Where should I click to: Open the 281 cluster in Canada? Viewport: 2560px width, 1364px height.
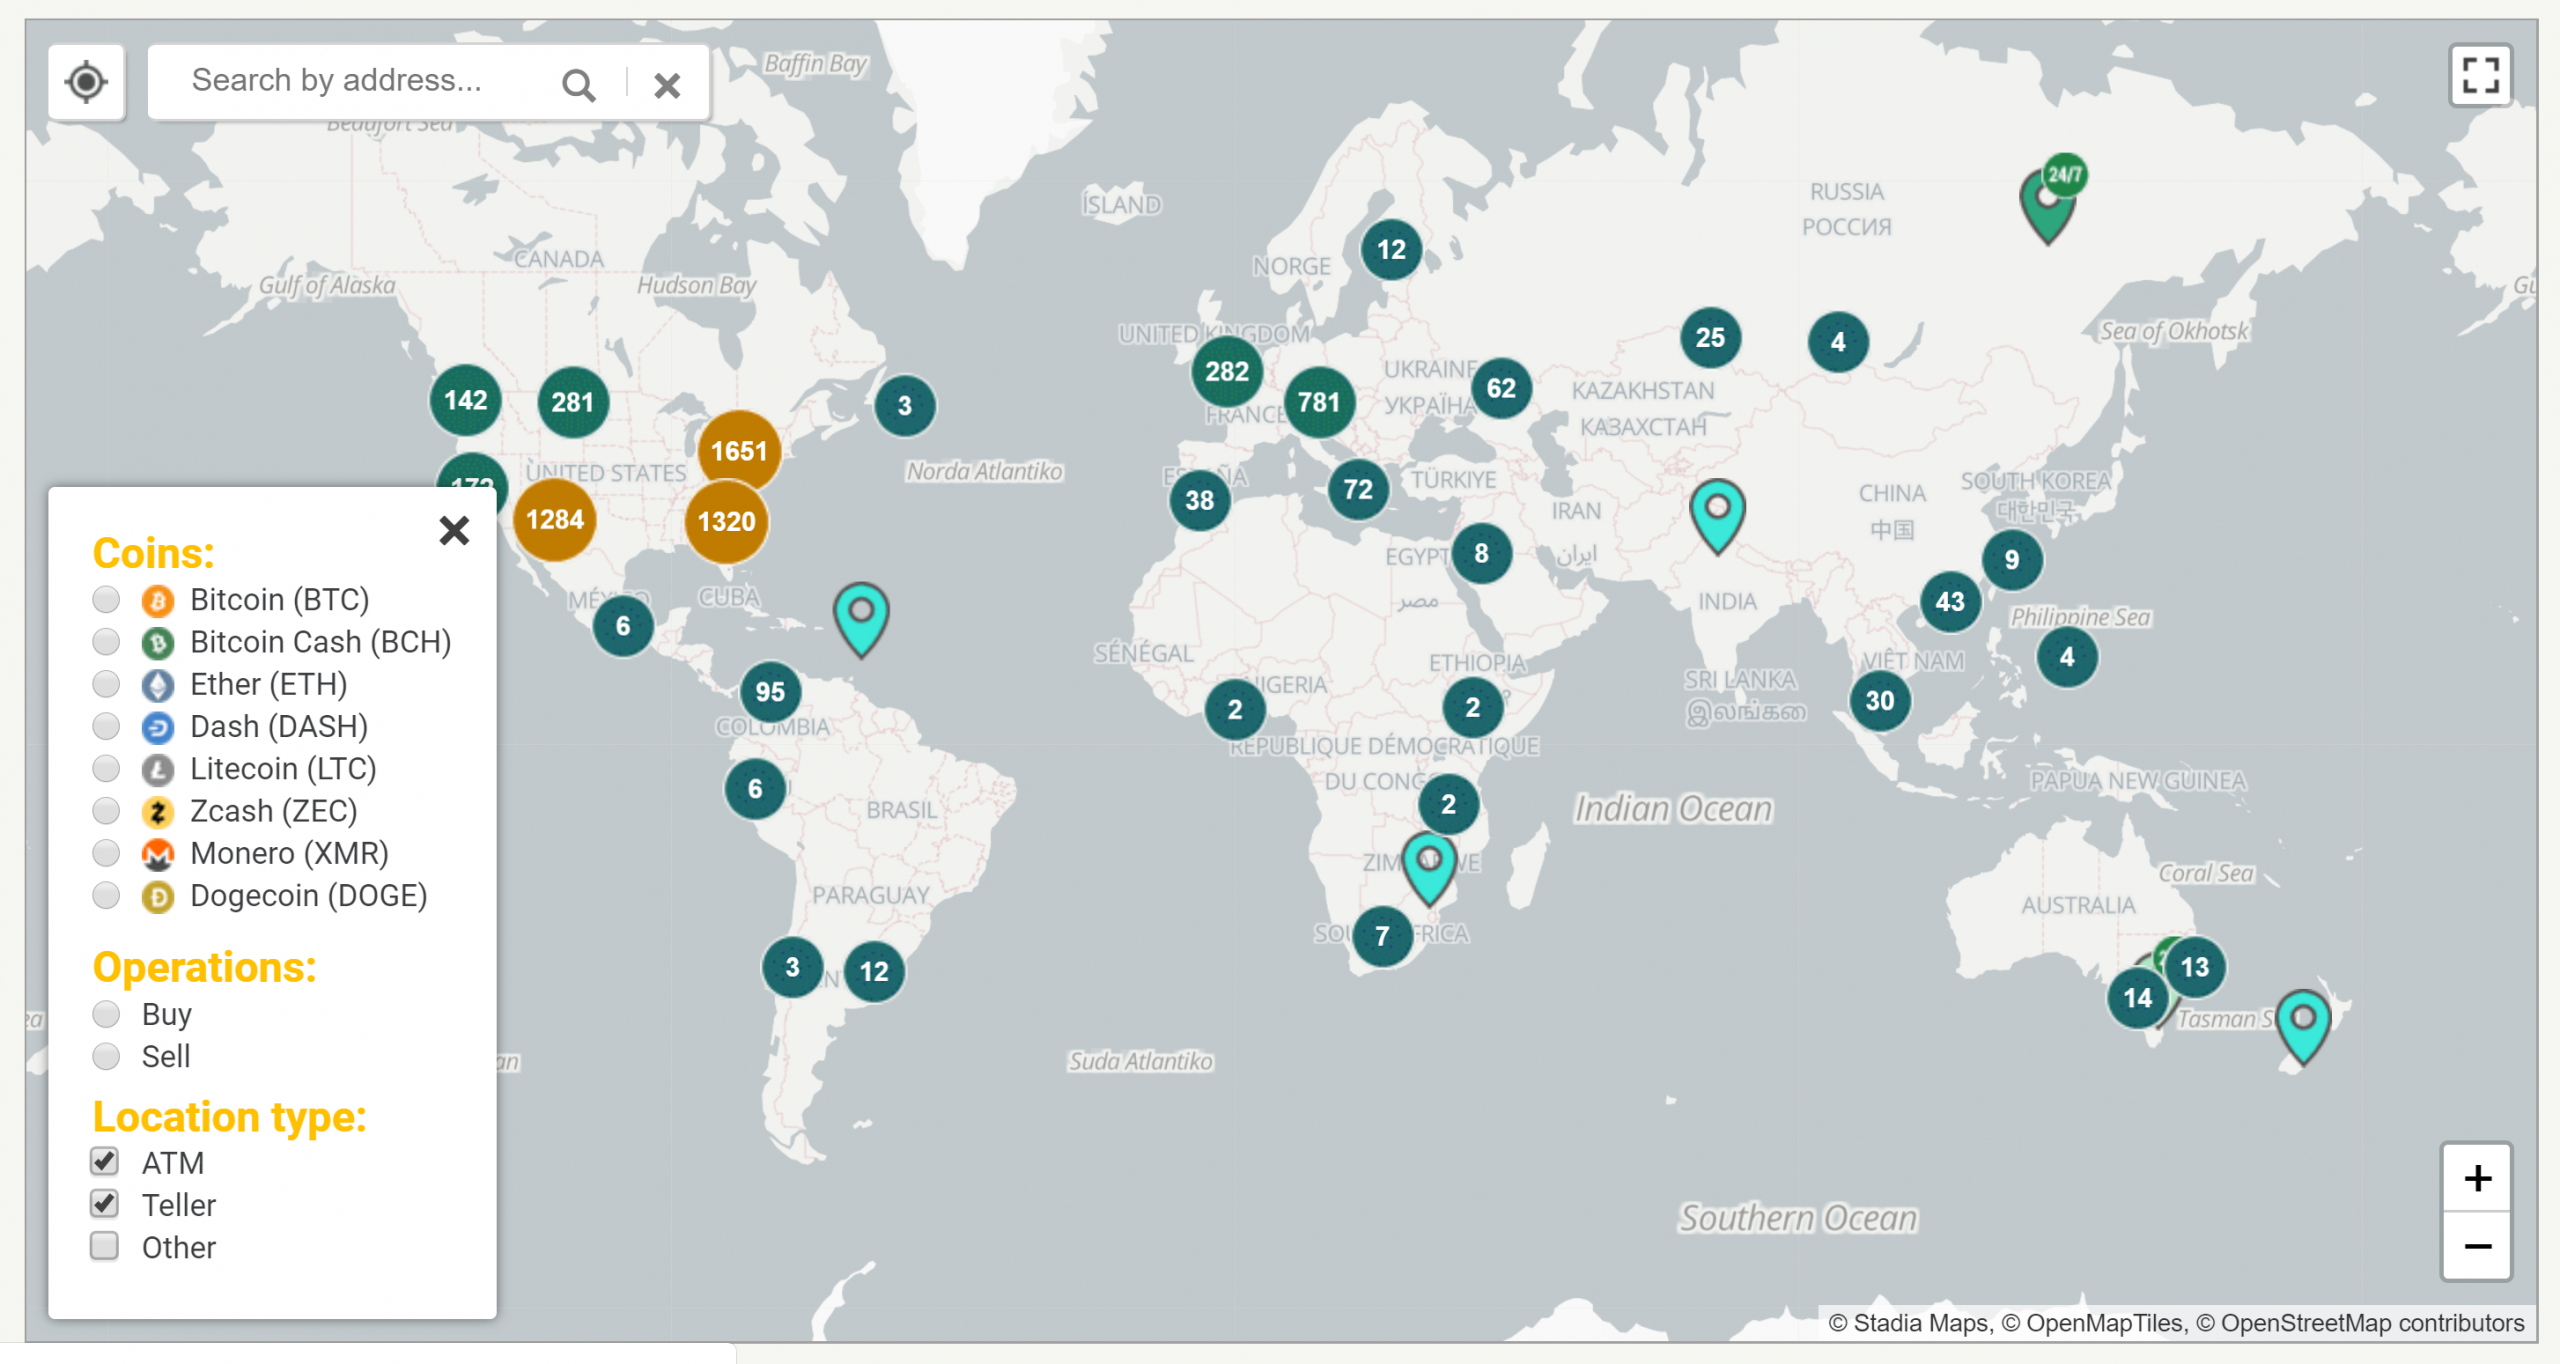573,402
